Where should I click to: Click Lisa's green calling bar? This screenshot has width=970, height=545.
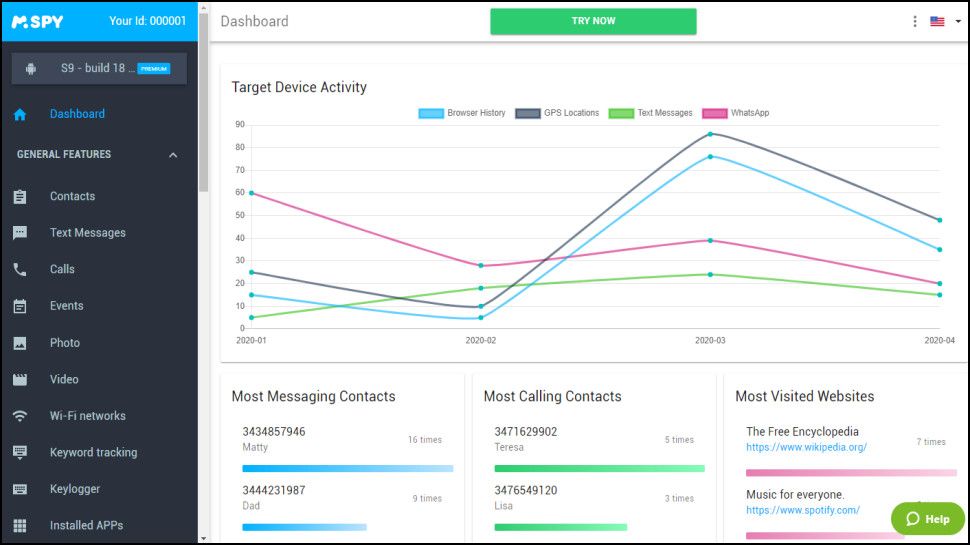coord(560,528)
